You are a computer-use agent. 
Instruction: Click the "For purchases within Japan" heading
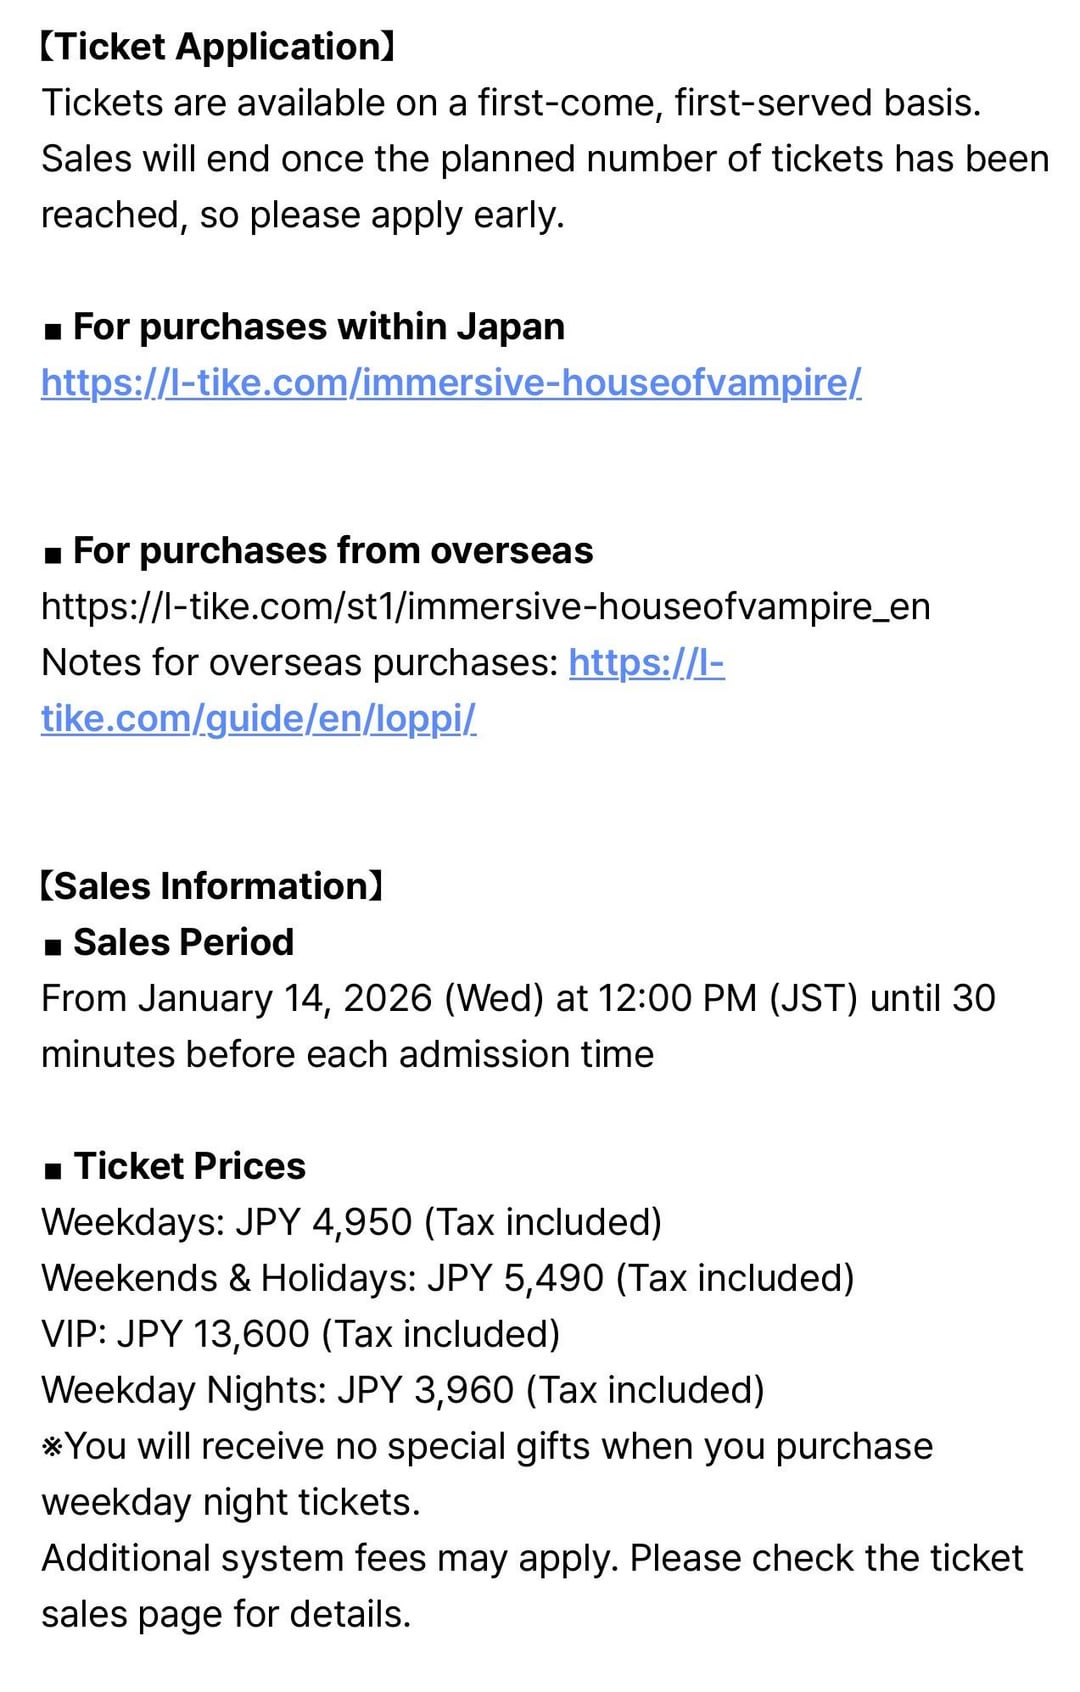click(x=318, y=327)
